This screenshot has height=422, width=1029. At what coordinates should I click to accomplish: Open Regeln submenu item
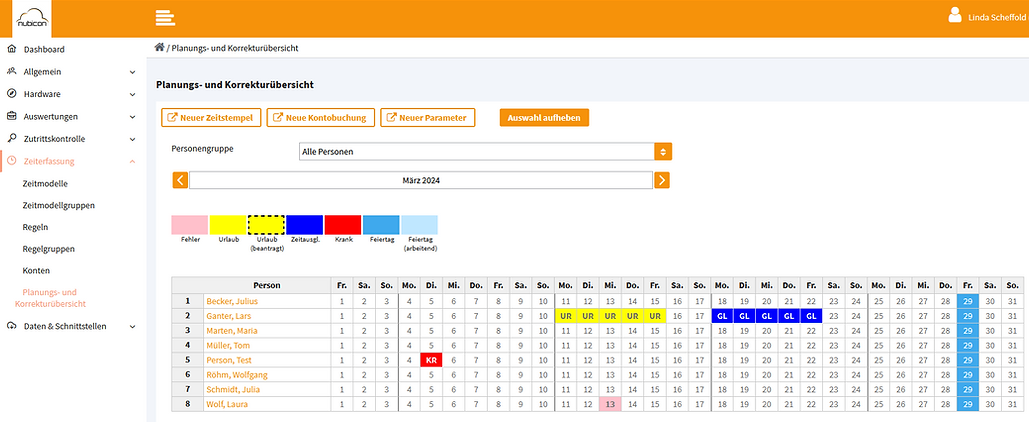click(35, 227)
